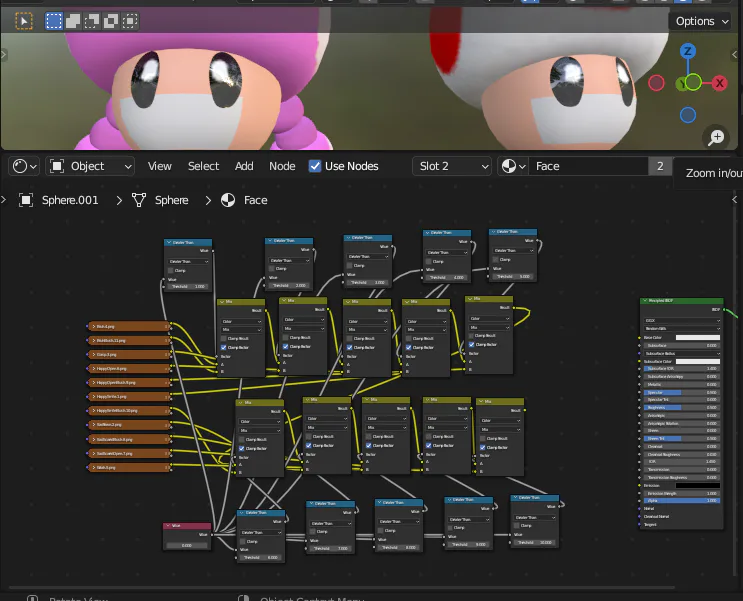This screenshot has height=601, width=743.
Task: Click the Base Color swatch
Action: (x=698, y=338)
